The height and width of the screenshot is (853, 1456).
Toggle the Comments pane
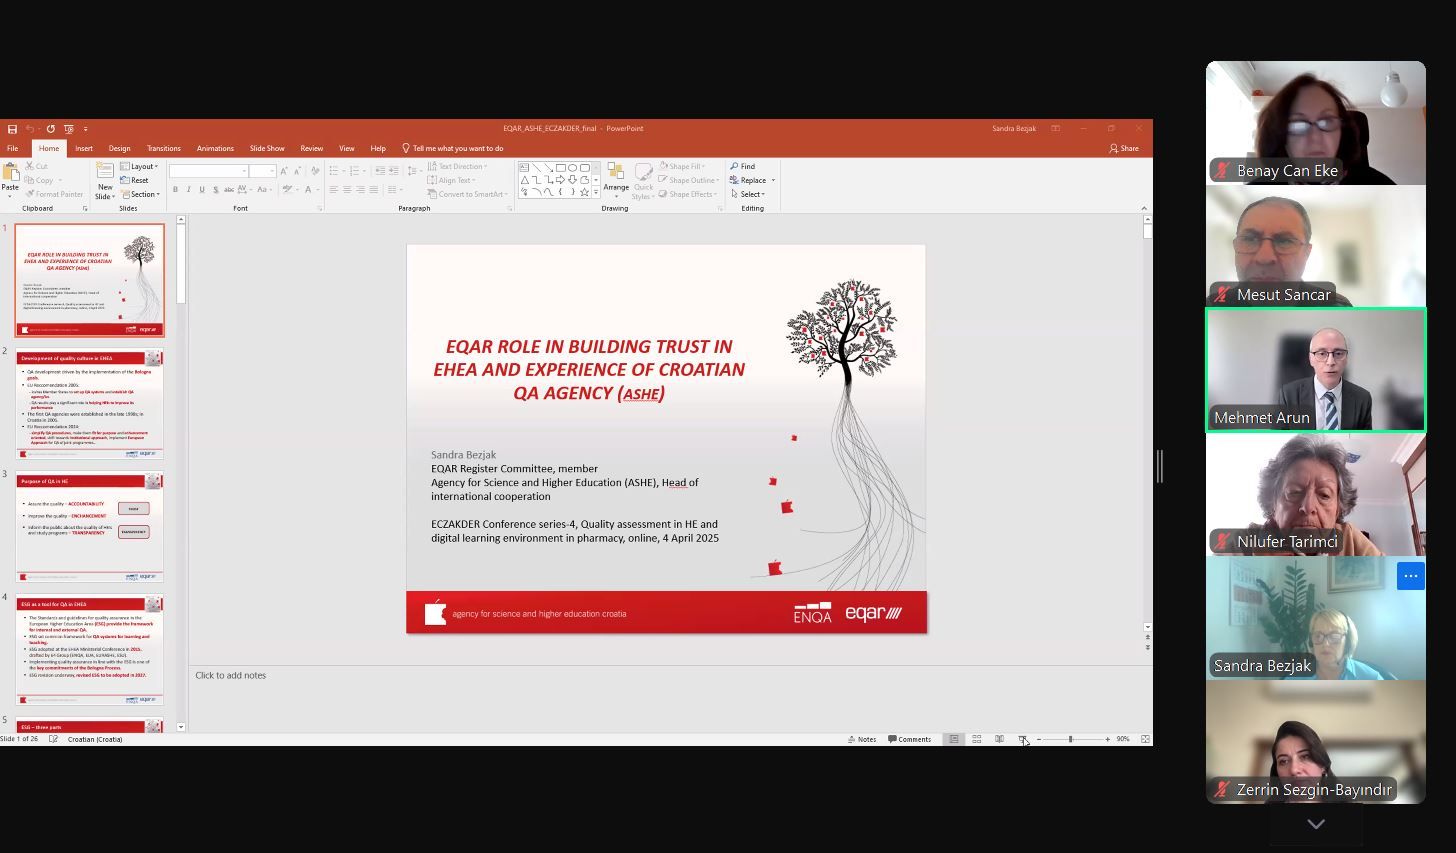click(x=910, y=739)
